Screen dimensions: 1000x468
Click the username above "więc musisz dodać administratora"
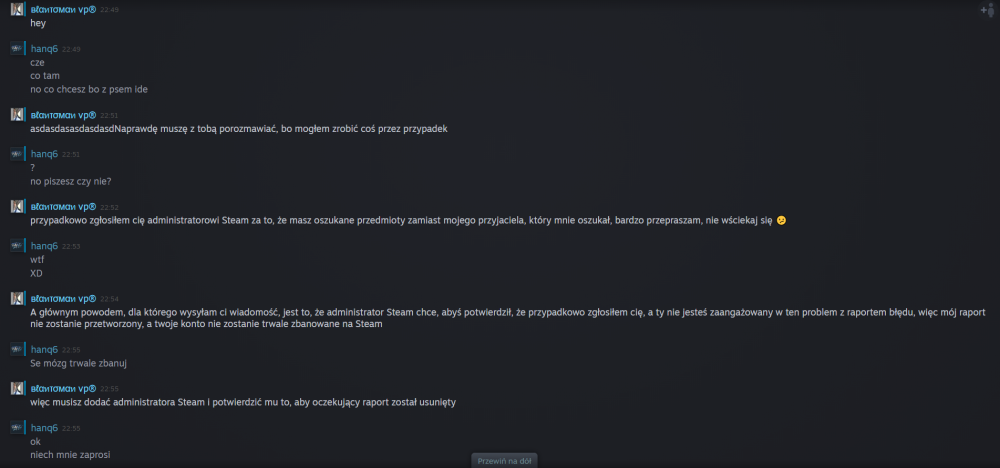63,388
